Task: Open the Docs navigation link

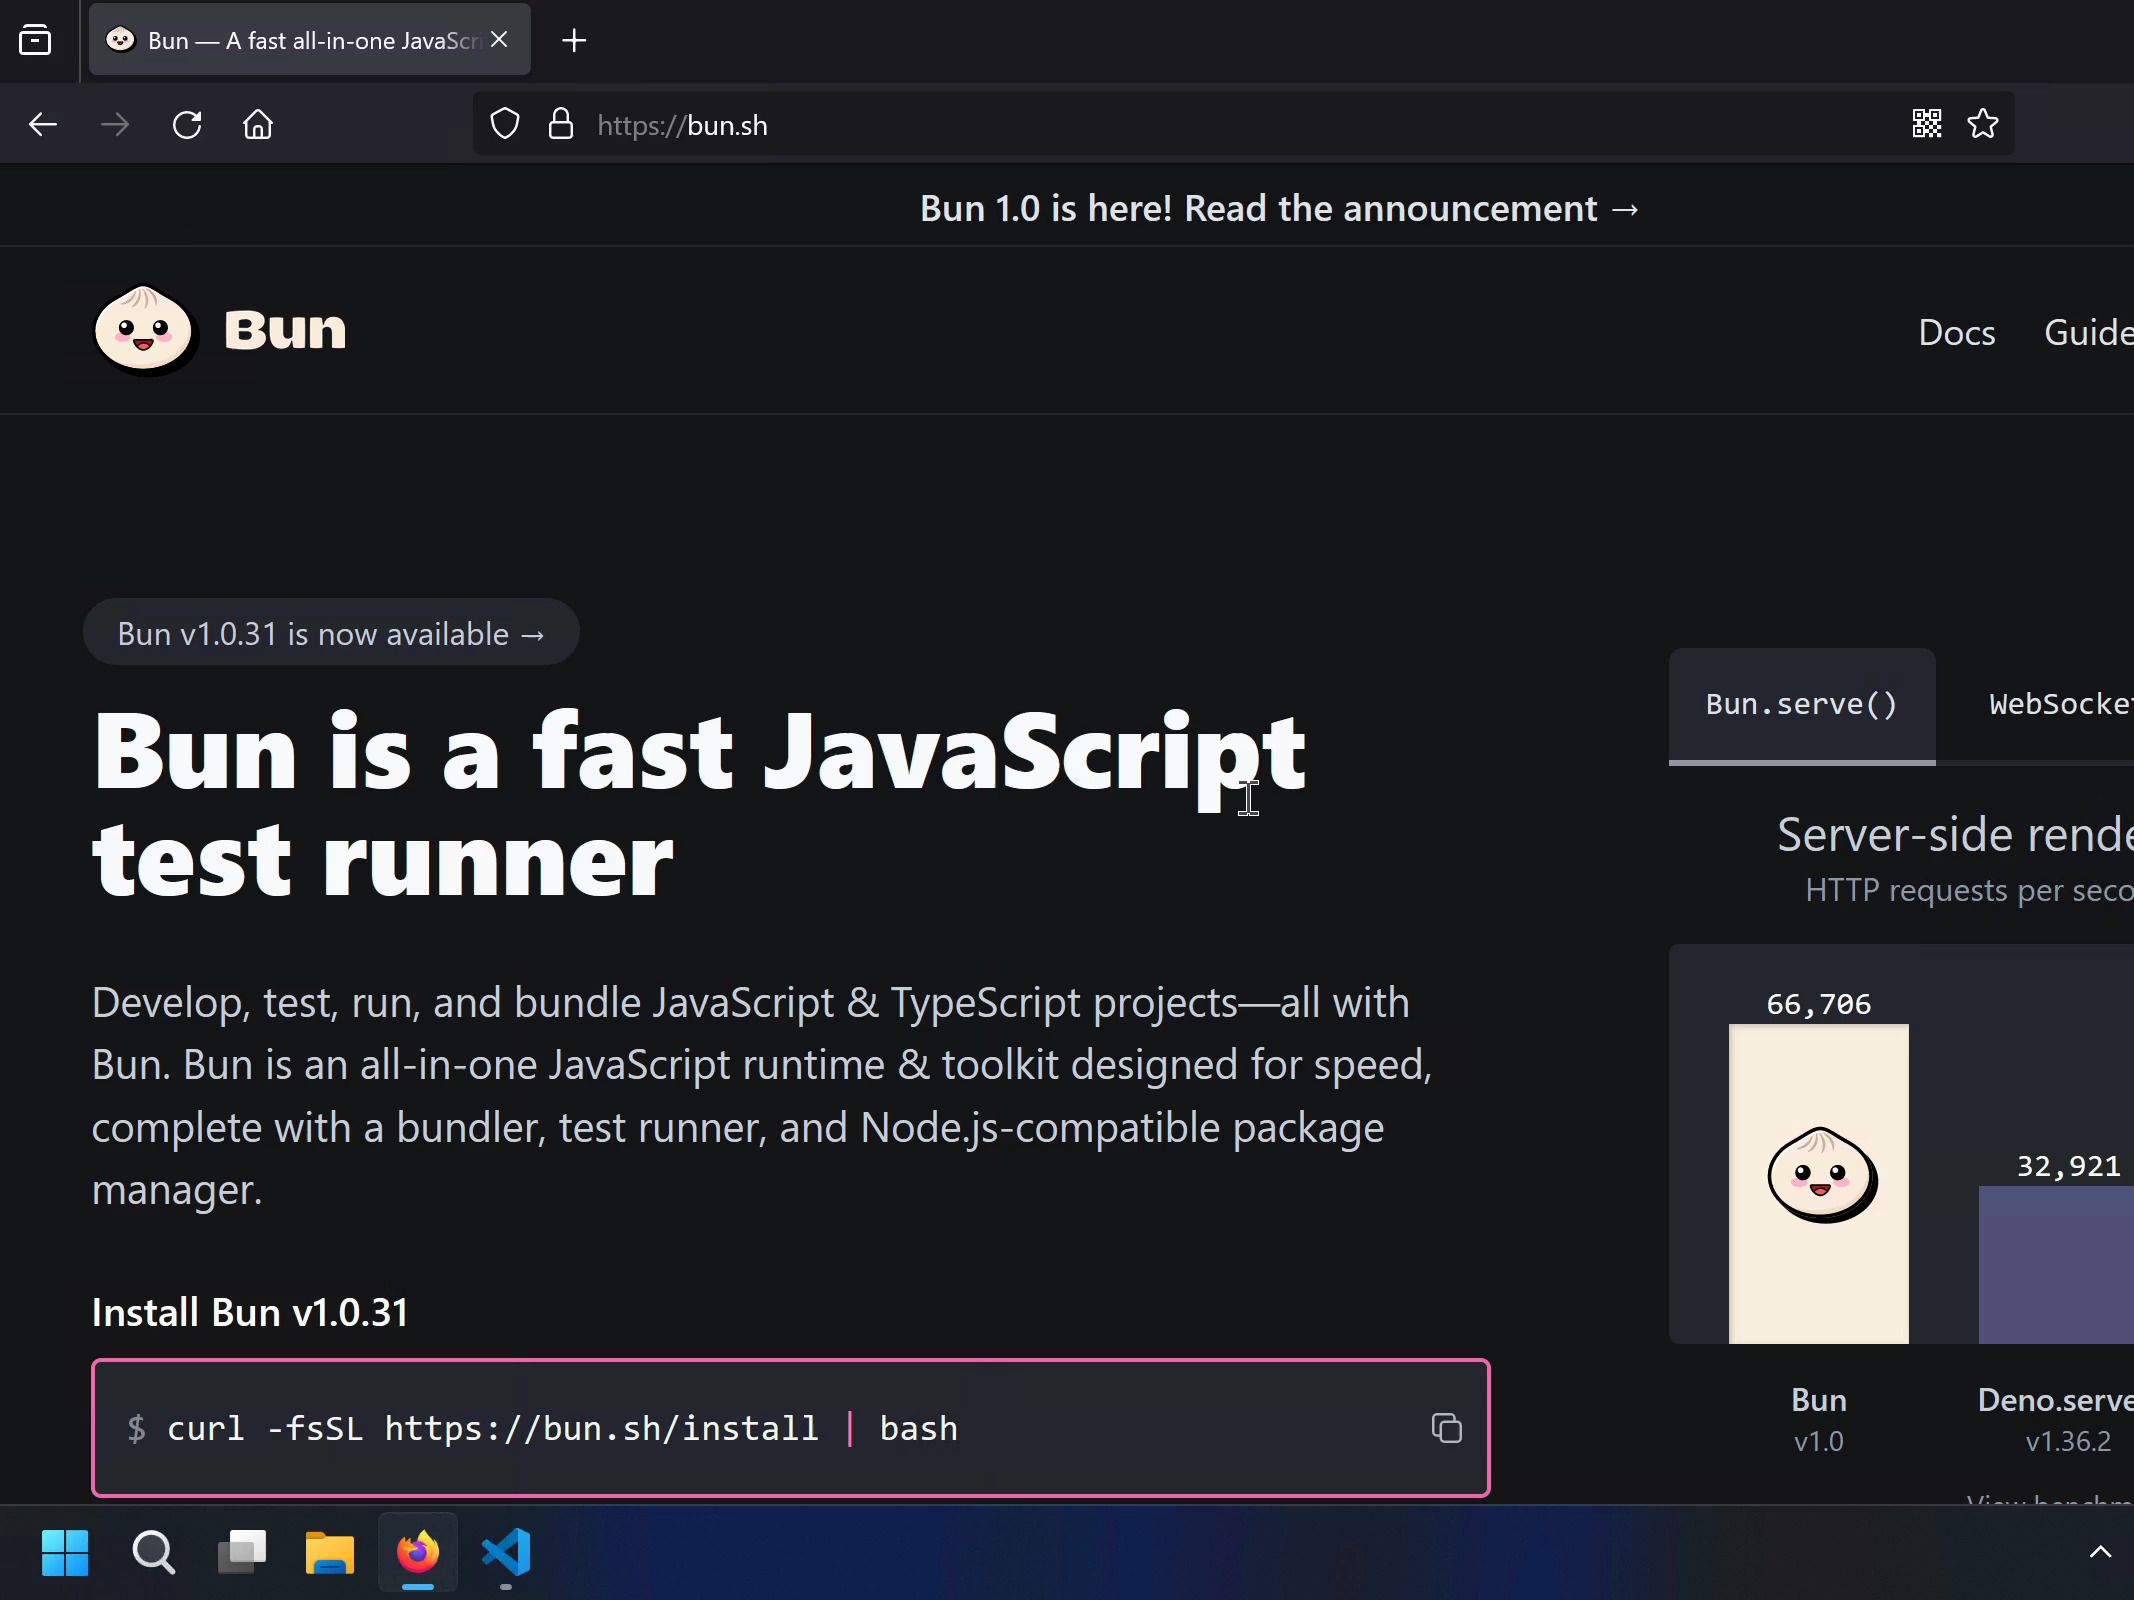Action: pyautogui.click(x=1957, y=333)
